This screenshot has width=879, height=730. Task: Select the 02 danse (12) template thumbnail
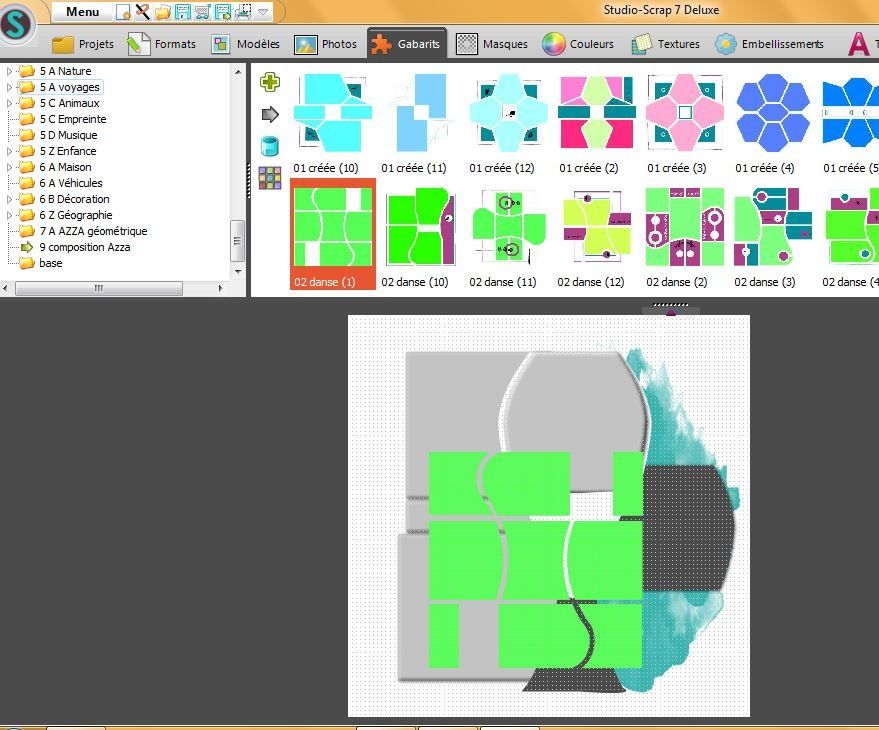point(596,227)
